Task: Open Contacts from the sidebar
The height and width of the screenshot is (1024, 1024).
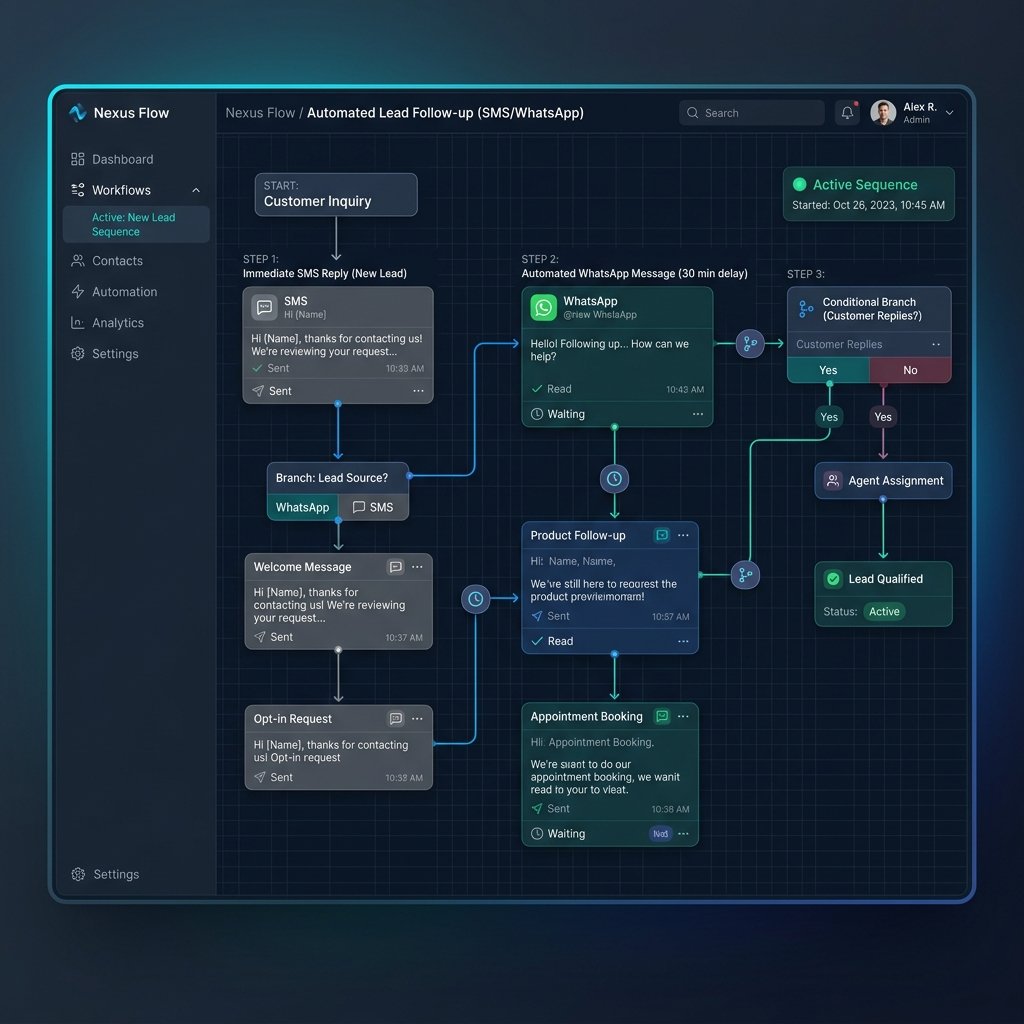Action: (x=117, y=261)
